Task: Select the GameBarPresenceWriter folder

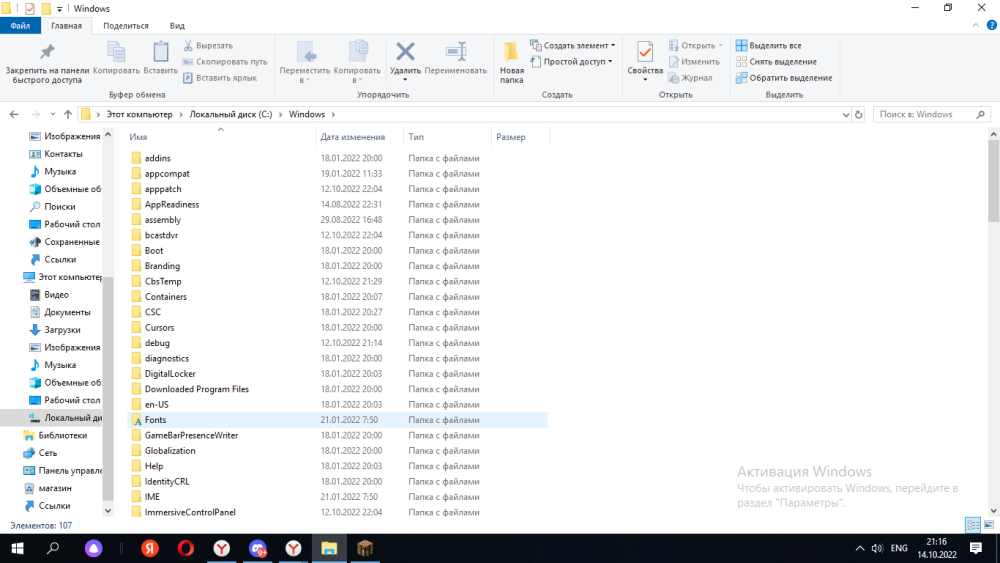Action: 191,435
